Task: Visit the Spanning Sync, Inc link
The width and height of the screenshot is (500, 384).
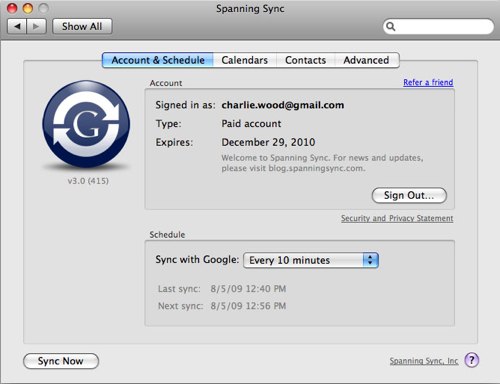Action: click(424, 361)
